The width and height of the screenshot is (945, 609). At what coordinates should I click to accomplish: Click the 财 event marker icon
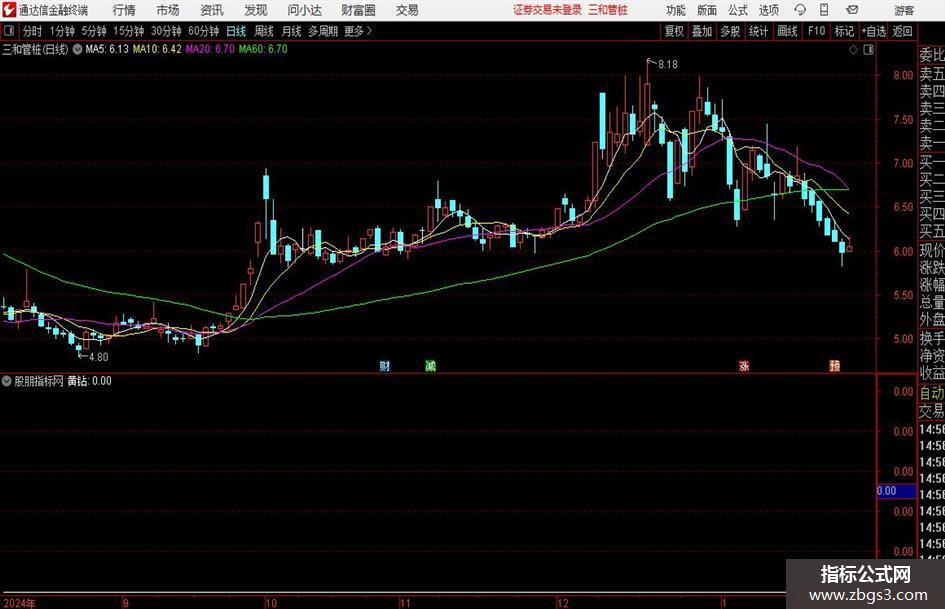(385, 365)
